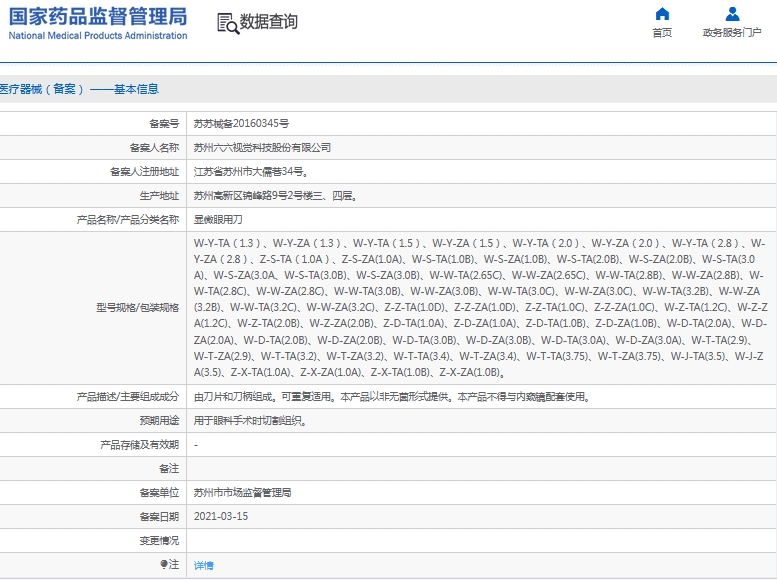777x584 pixels.
Task: Click the 变更情况 row label
Action: pyautogui.click(x=159, y=540)
